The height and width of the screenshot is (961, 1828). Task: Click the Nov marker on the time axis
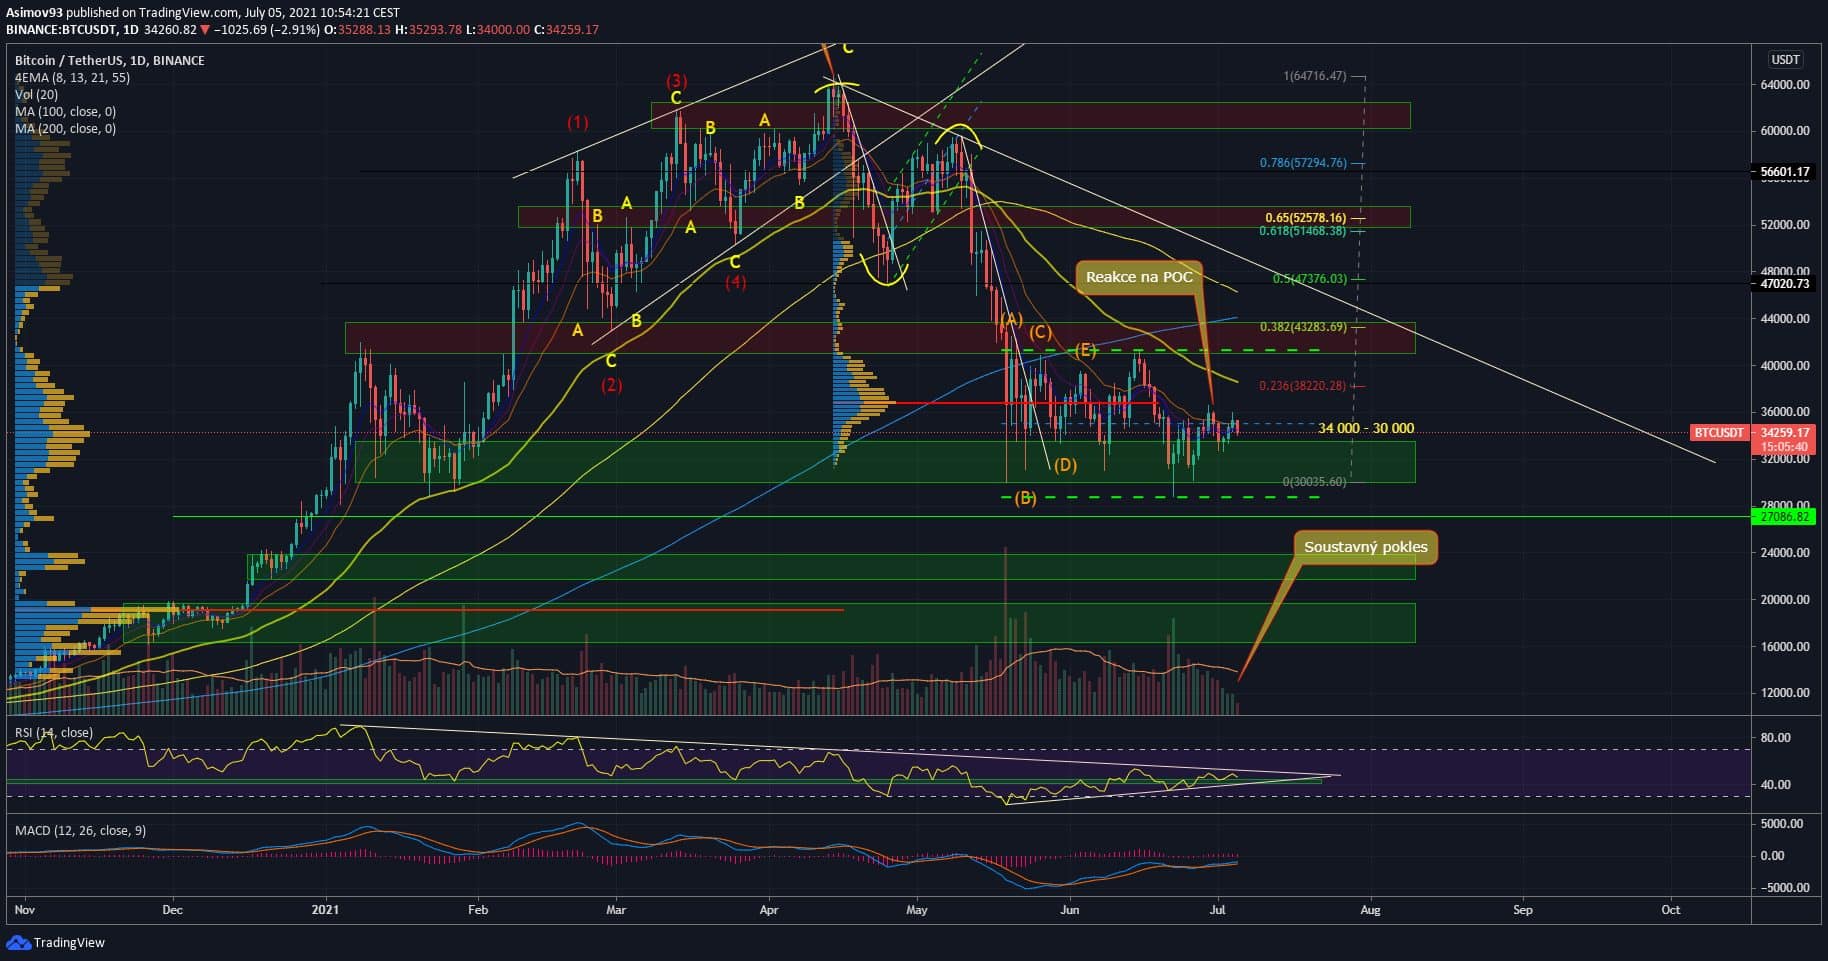point(25,910)
